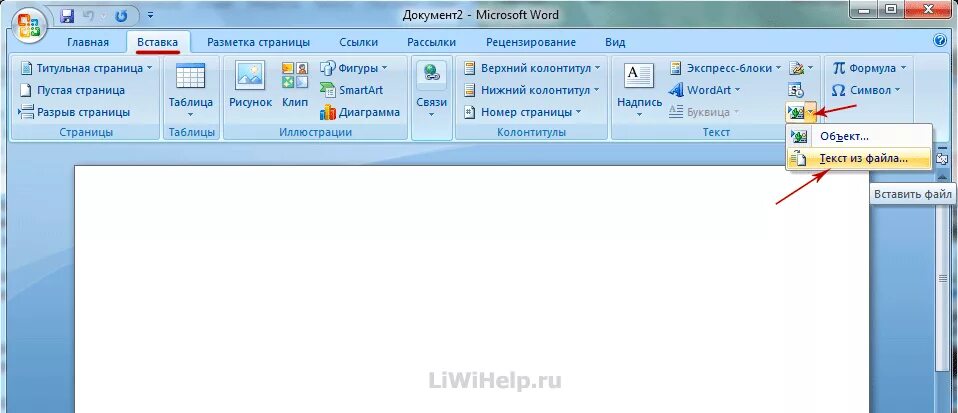
Task: Click the vertical scrollbar thumb
Action: point(942,278)
